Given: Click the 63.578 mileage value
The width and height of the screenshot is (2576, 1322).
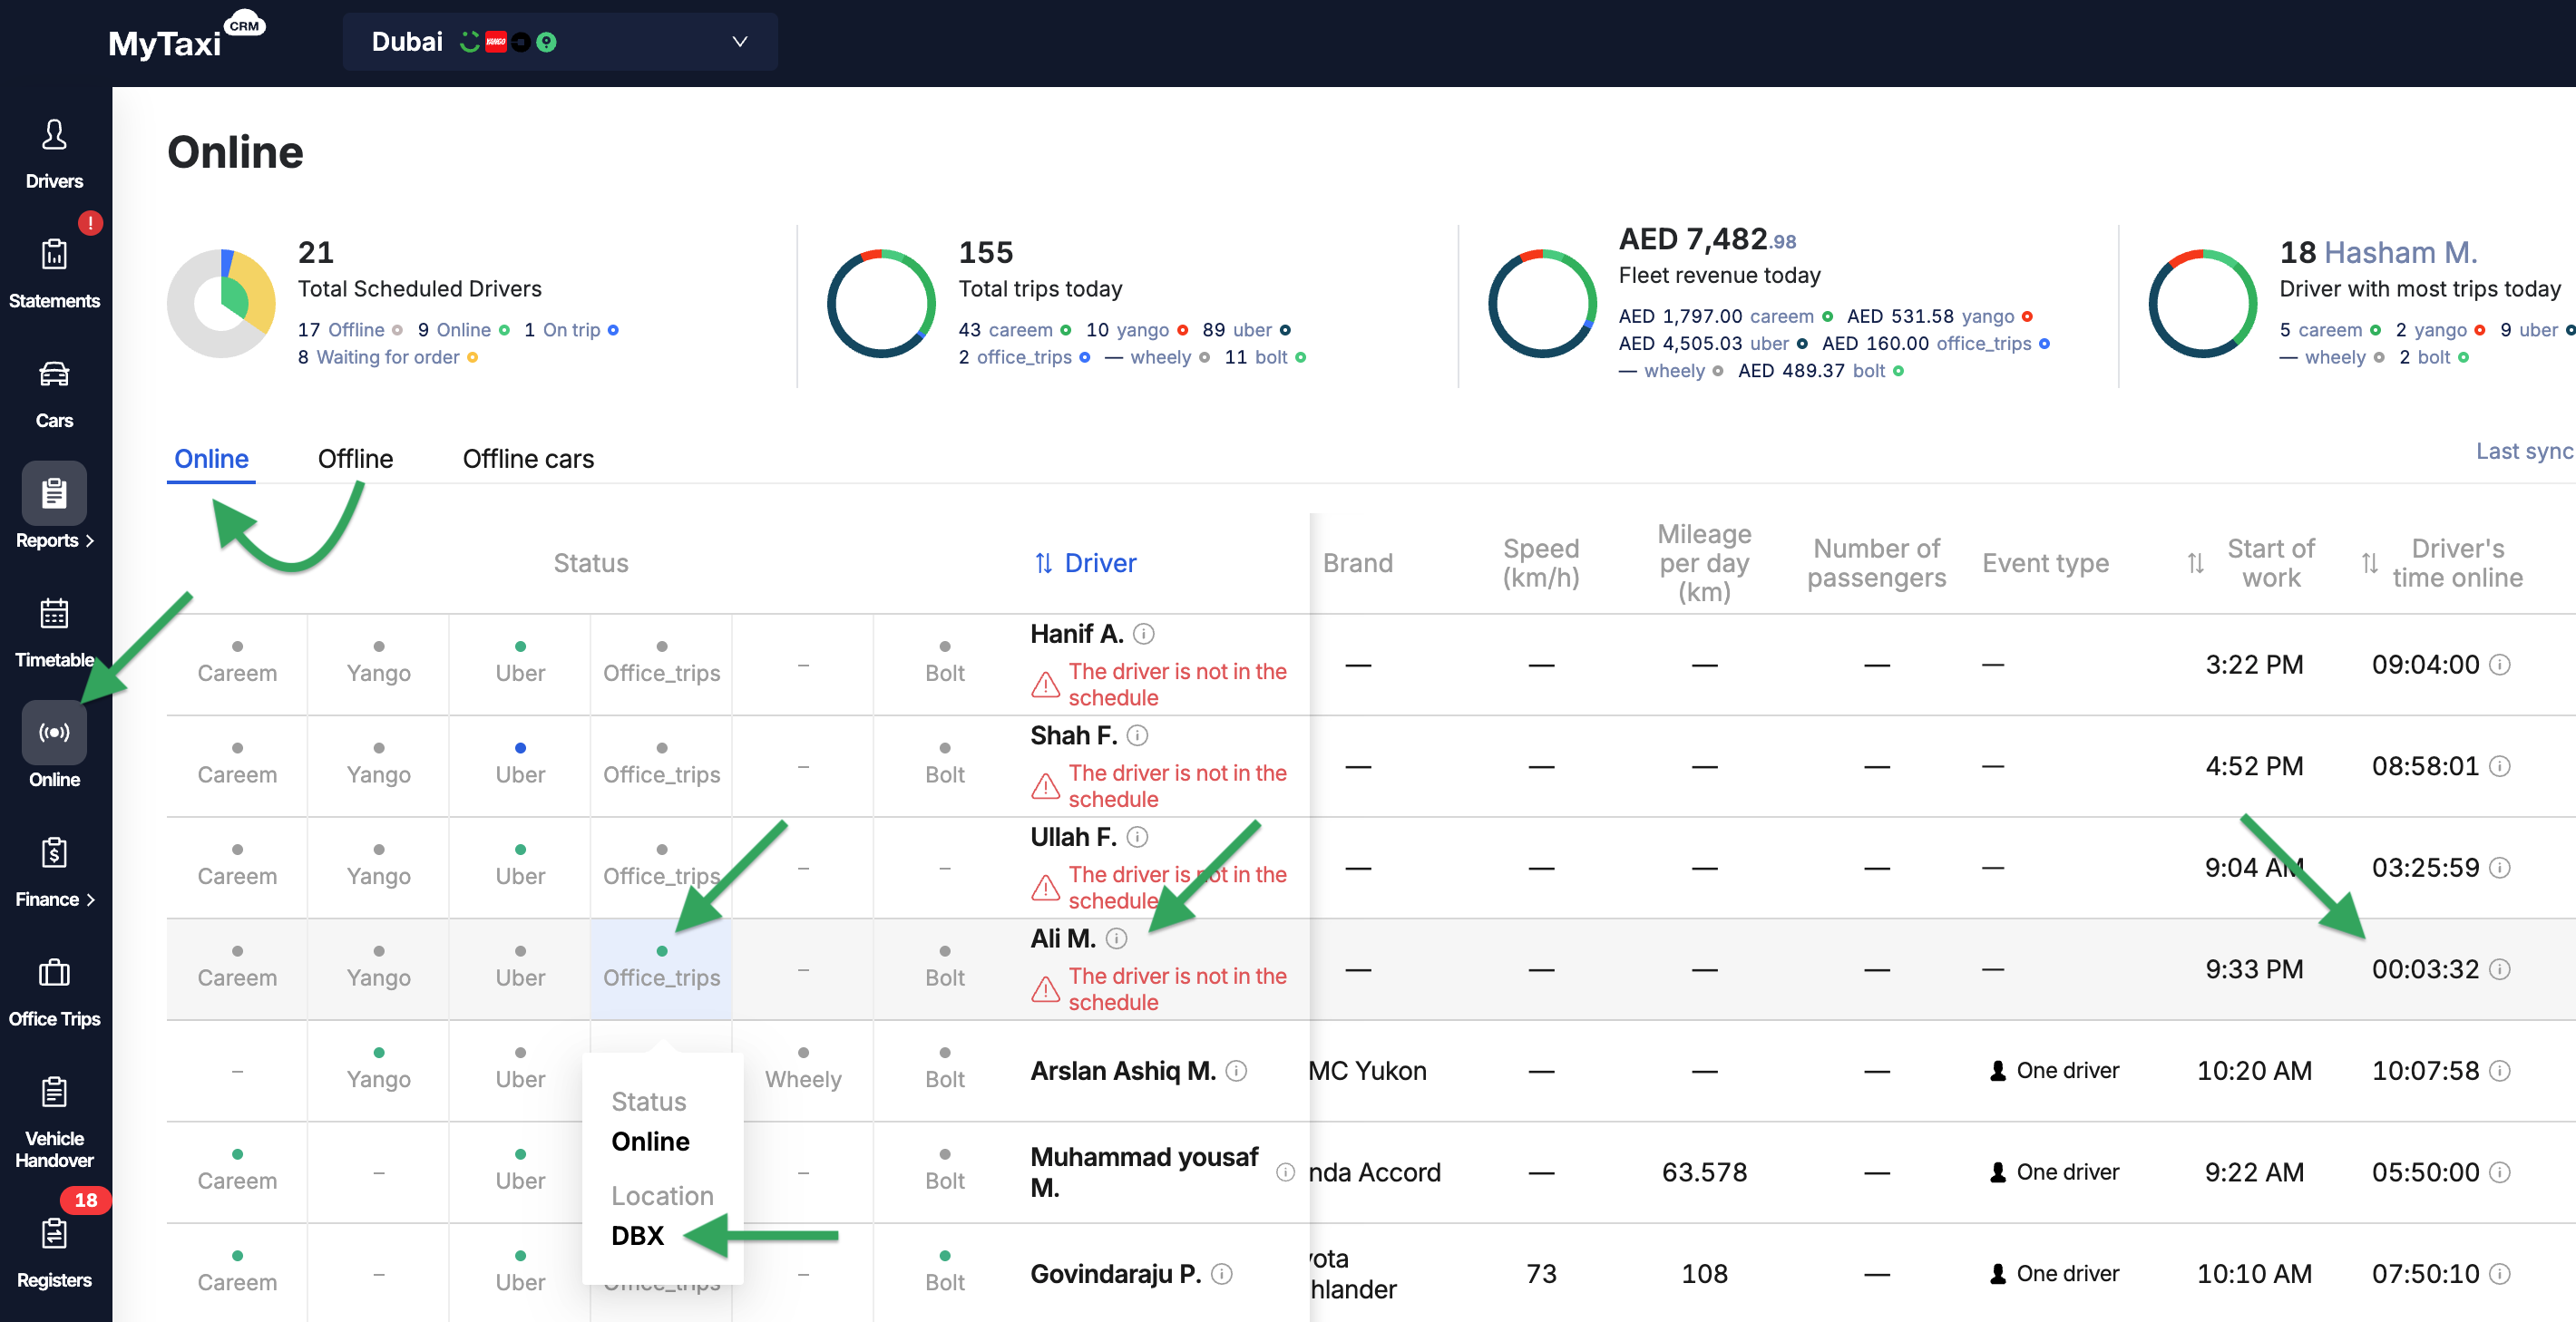Looking at the screenshot, I should click(1704, 1172).
